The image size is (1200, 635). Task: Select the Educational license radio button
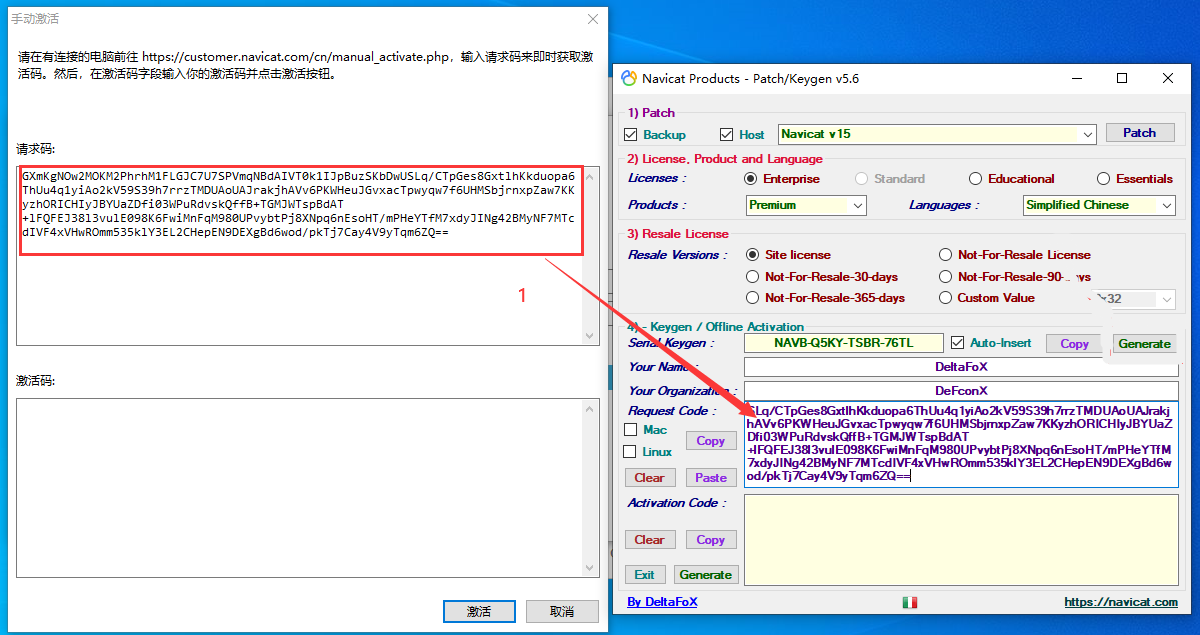[x=975, y=179]
